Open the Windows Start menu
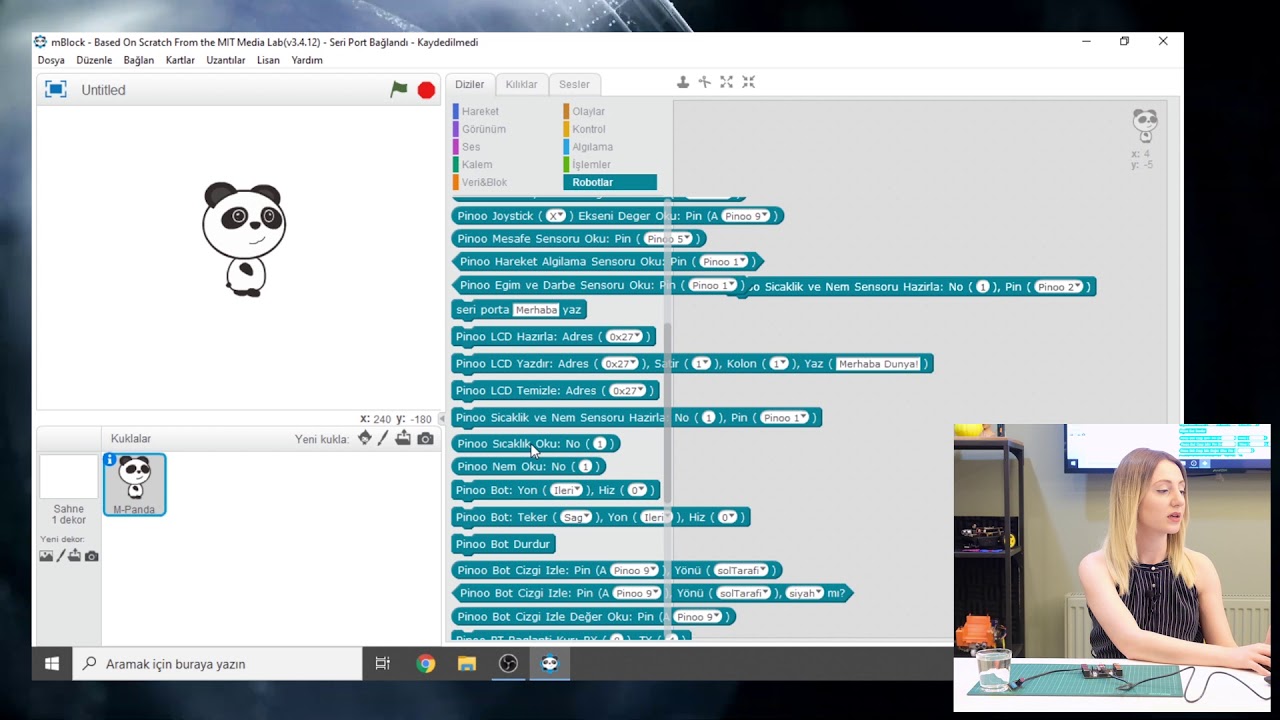 pos(52,663)
